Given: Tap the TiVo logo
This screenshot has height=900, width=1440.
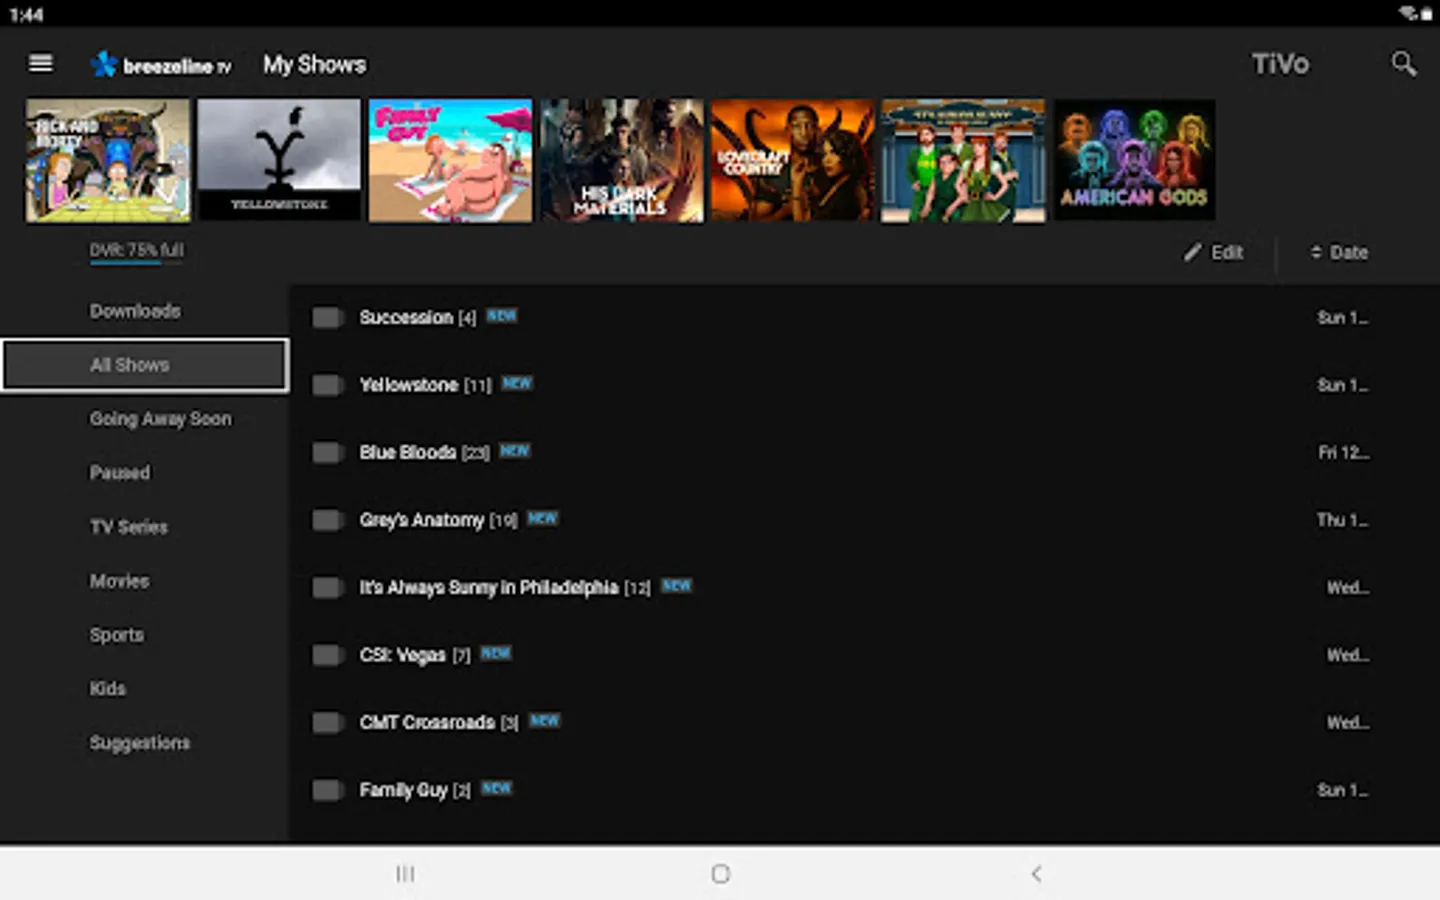Looking at the screenshot, I should 1280,64.
